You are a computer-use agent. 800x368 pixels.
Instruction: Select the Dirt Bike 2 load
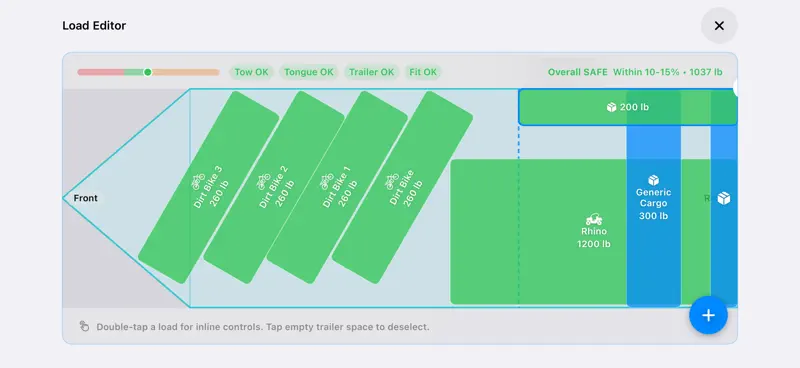(274, 187)
